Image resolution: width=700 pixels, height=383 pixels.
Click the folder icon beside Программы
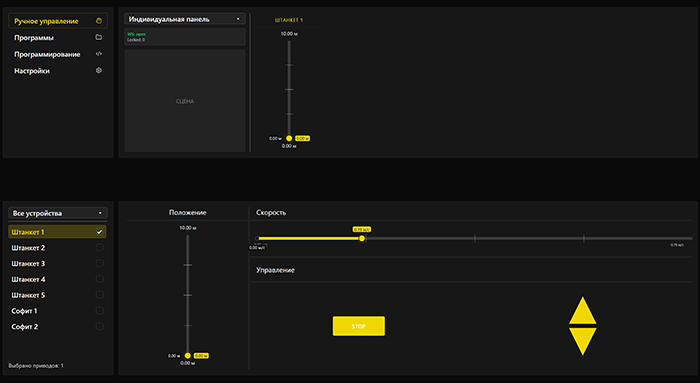pos(99,37)
